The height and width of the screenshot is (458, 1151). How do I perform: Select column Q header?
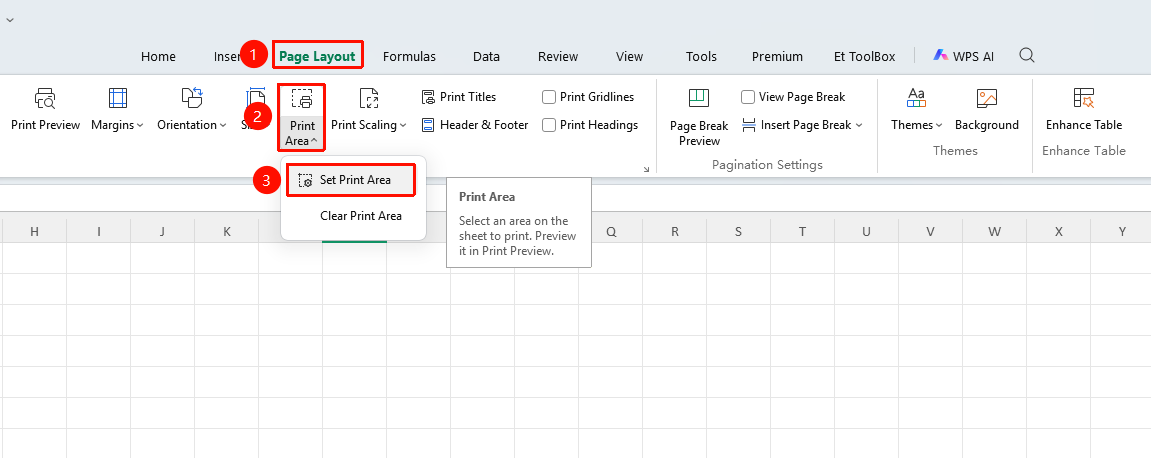[611, 231]
